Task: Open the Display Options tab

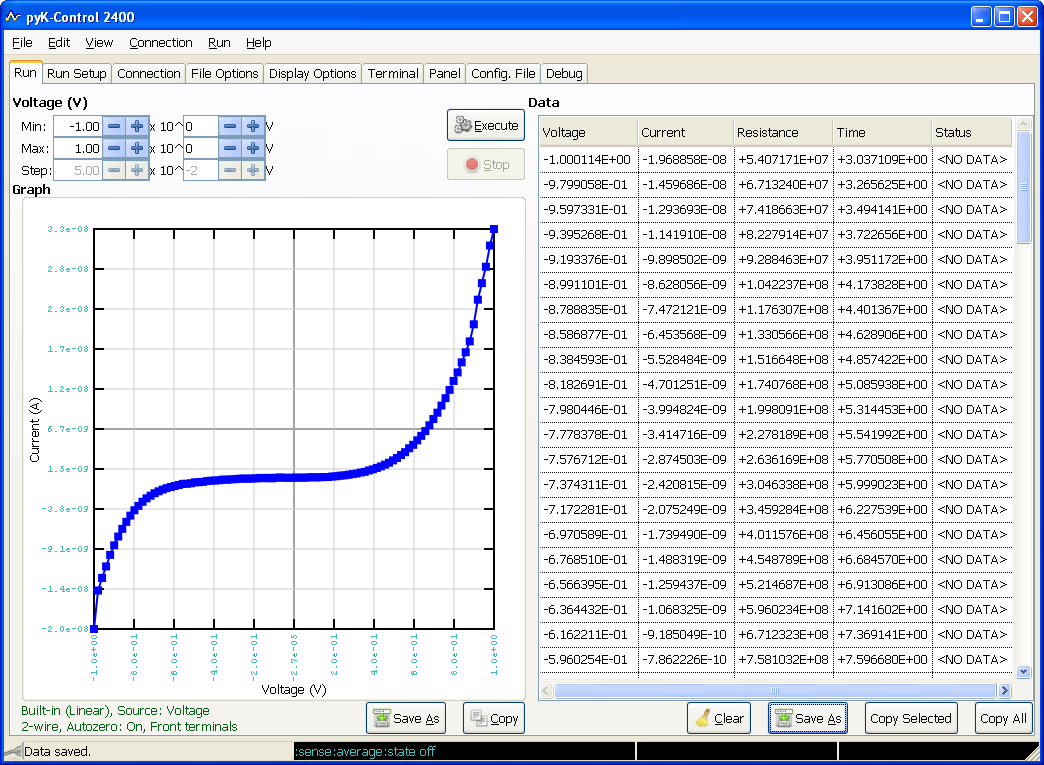Action: pos(312,73)
